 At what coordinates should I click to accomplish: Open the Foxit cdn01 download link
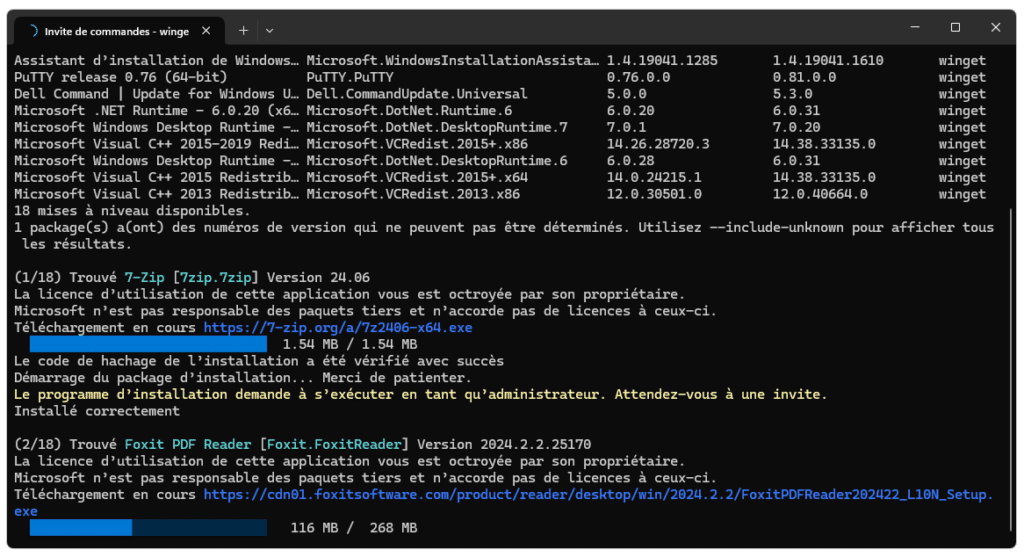pyautogui.click(x=598, y=494)
